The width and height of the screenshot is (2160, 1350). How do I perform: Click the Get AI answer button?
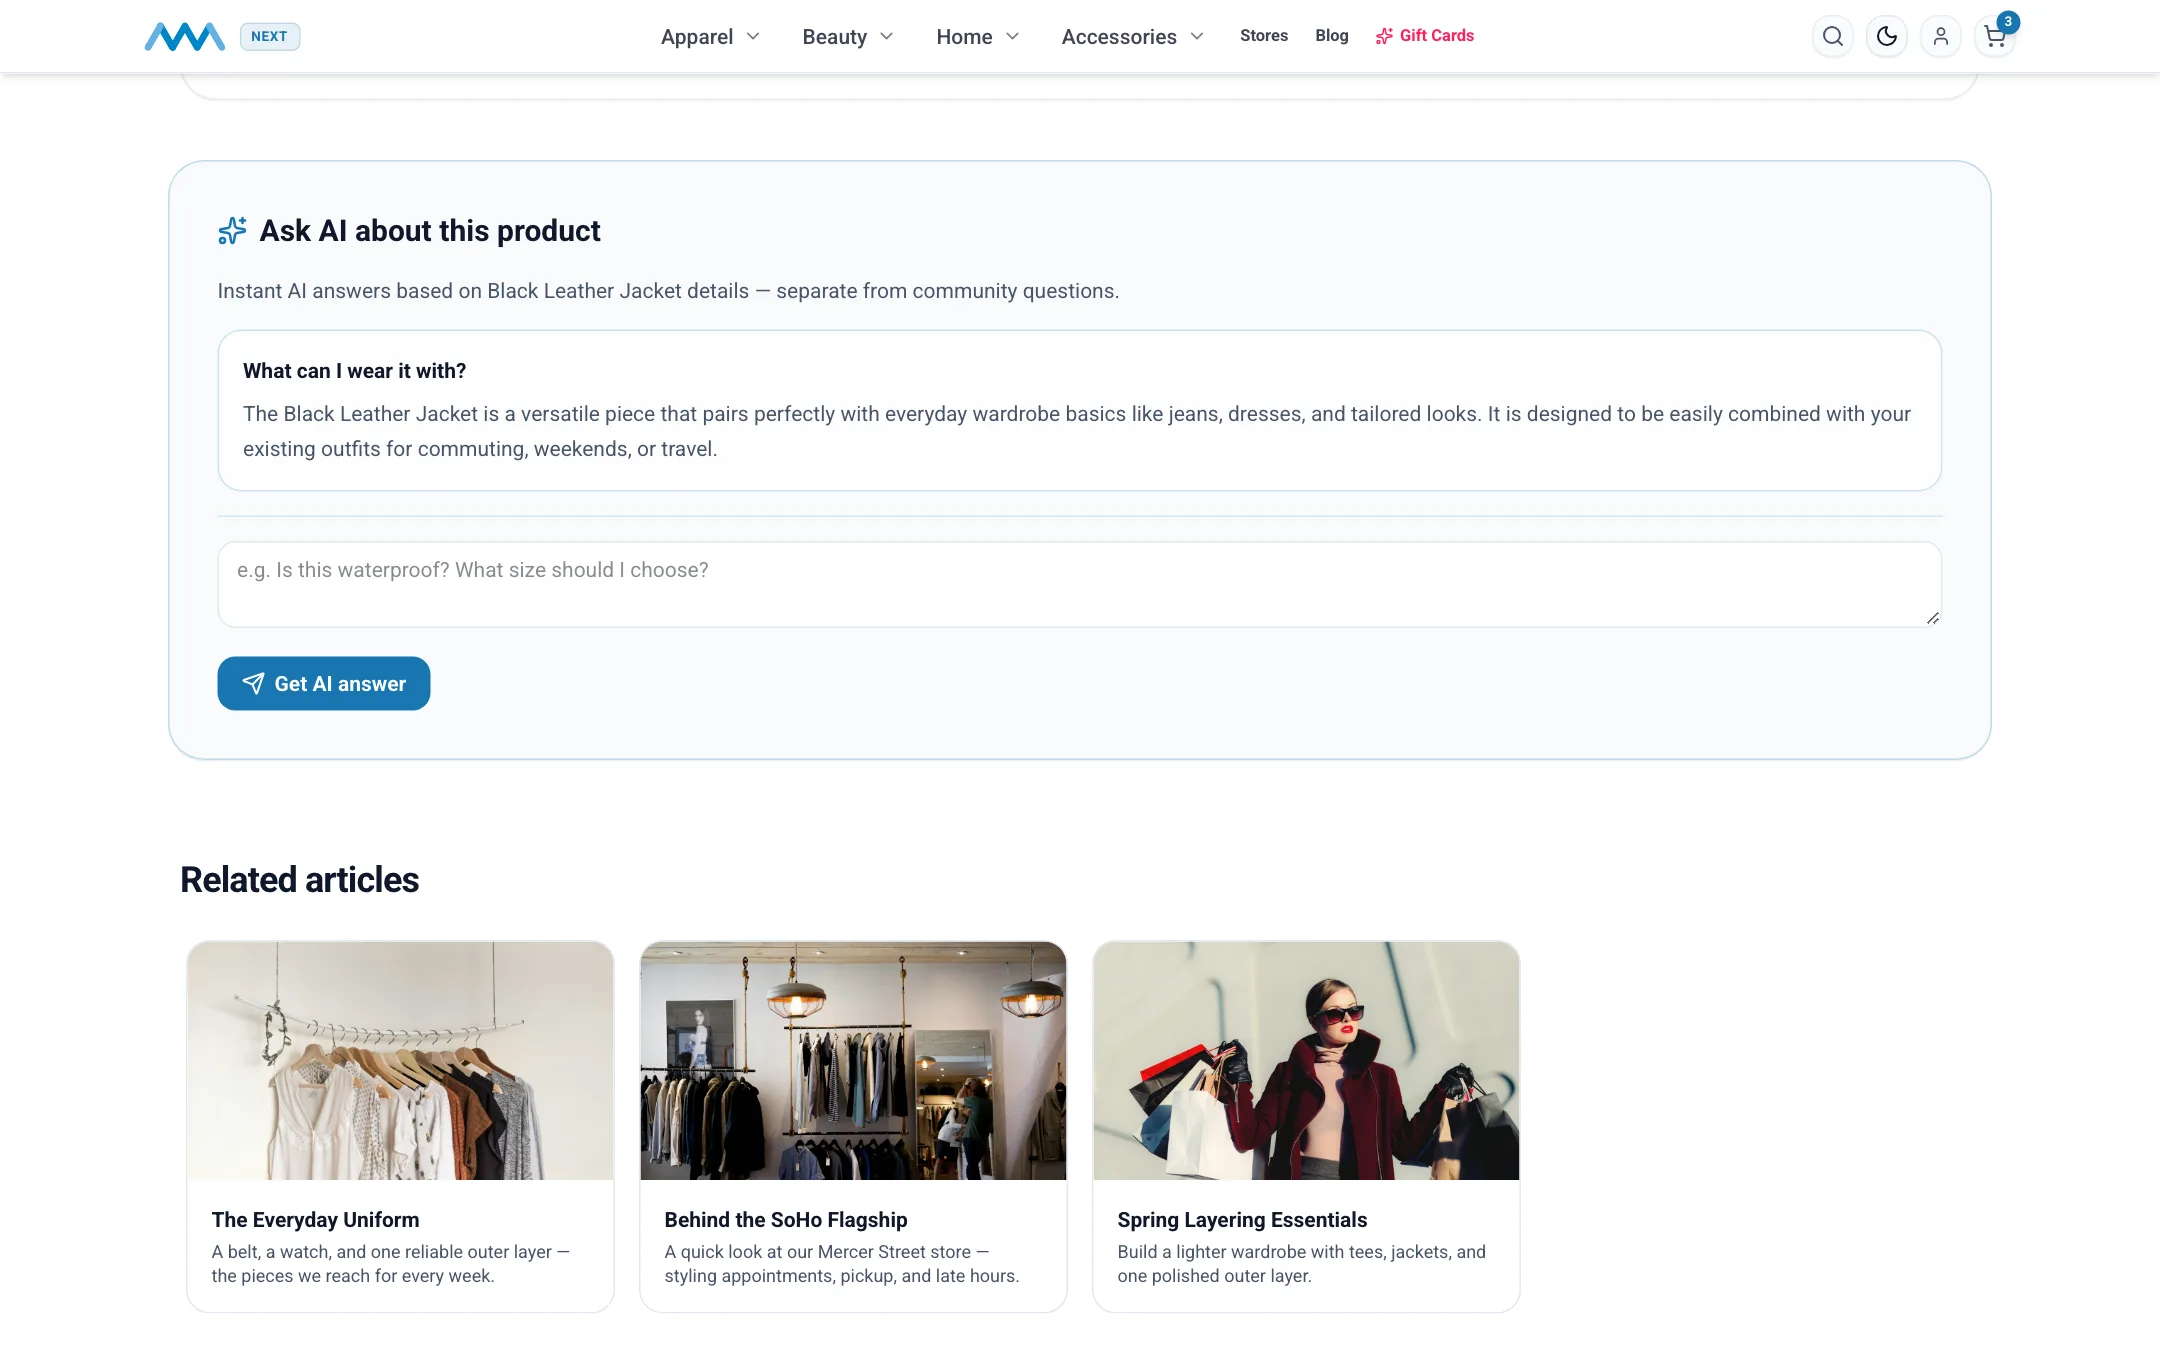point(324,684)
